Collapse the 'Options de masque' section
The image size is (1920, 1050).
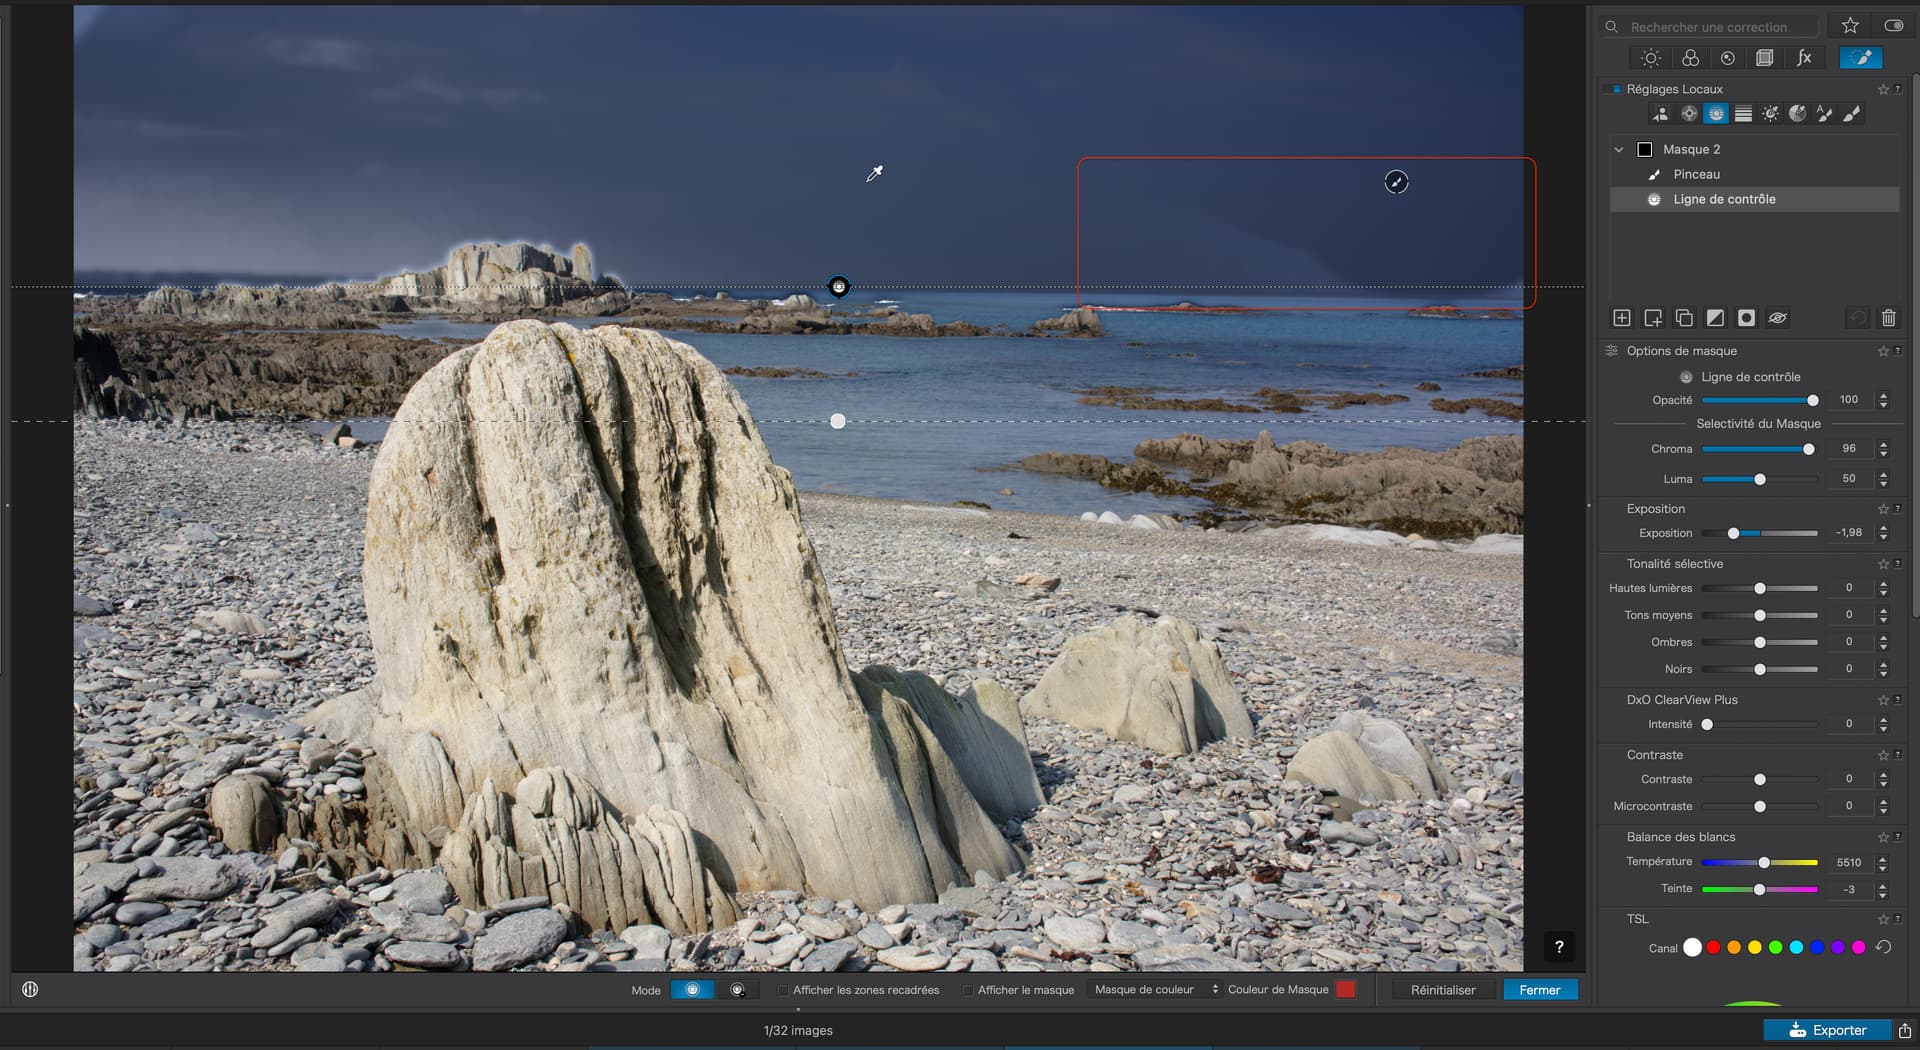click(x=1681, y=351)
